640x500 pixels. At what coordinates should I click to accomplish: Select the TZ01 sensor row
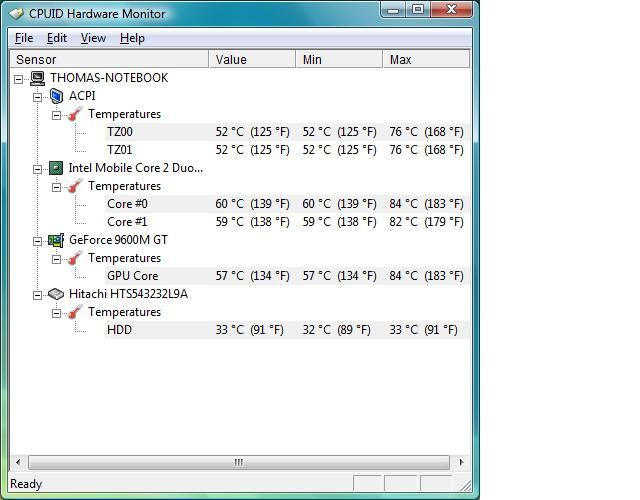(287, 150)
